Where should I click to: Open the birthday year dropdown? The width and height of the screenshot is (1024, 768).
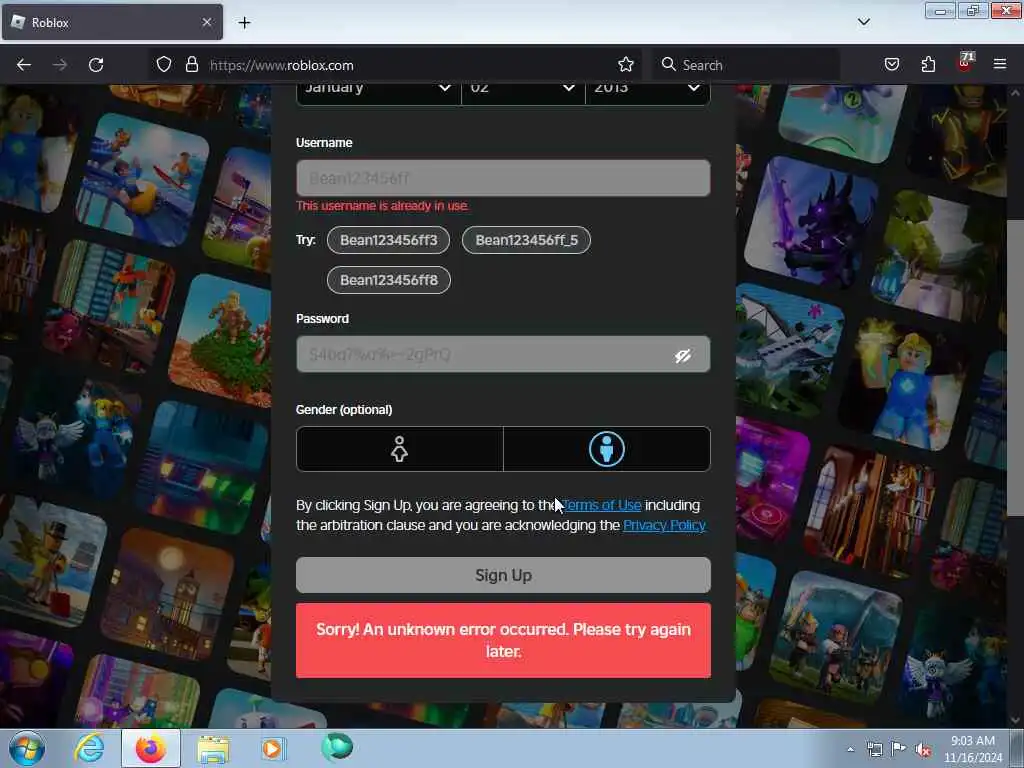point(648,93)
